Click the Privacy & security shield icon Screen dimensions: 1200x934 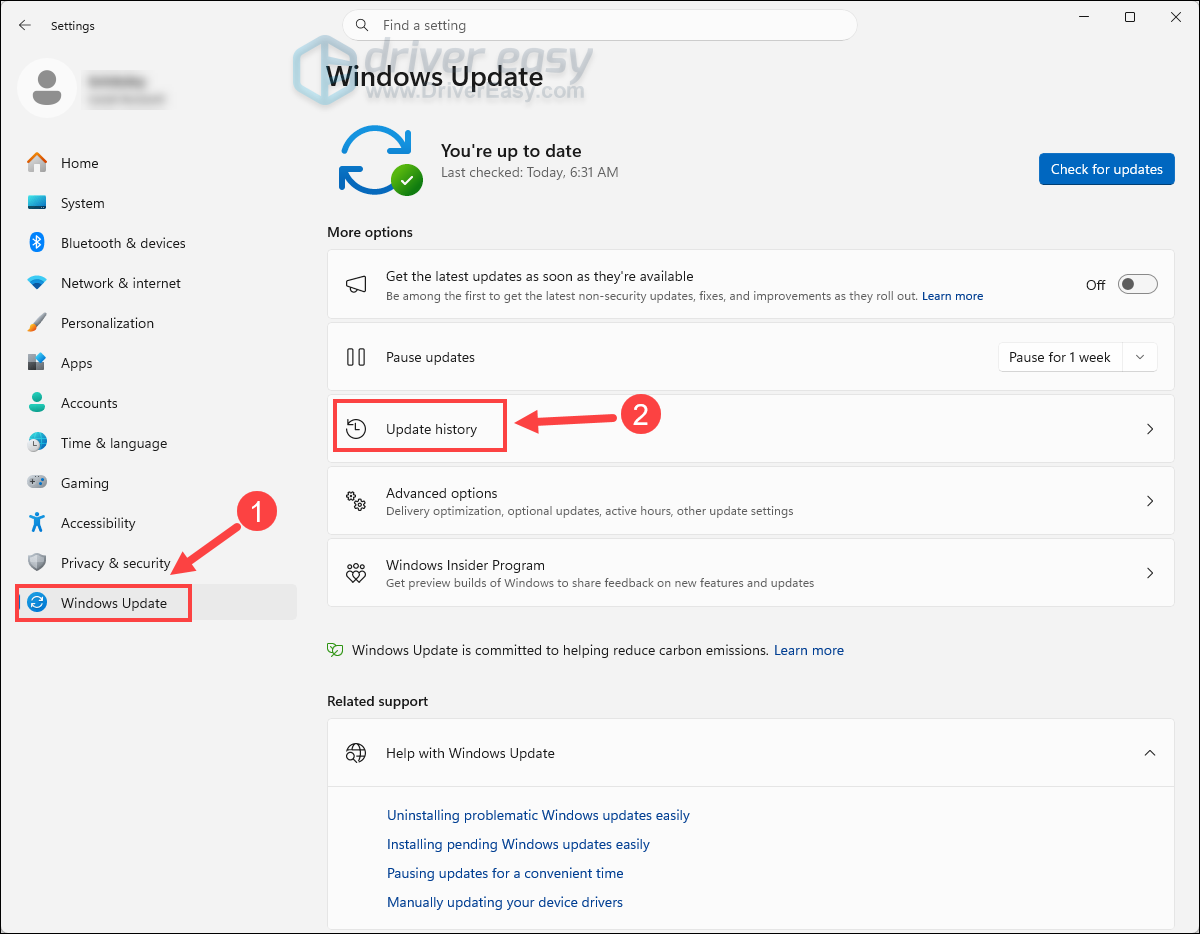click(37, 563)
